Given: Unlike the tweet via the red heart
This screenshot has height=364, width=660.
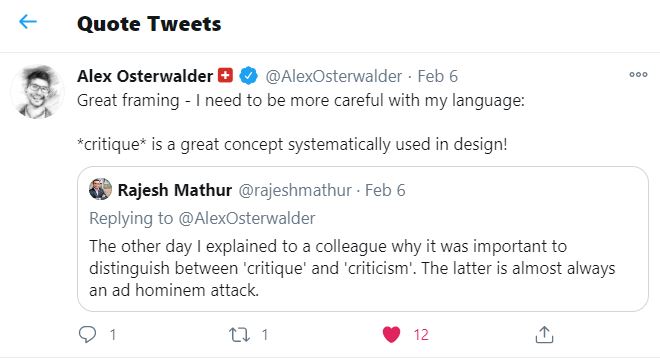Looking at the screenshot, I should click(391, 335).
